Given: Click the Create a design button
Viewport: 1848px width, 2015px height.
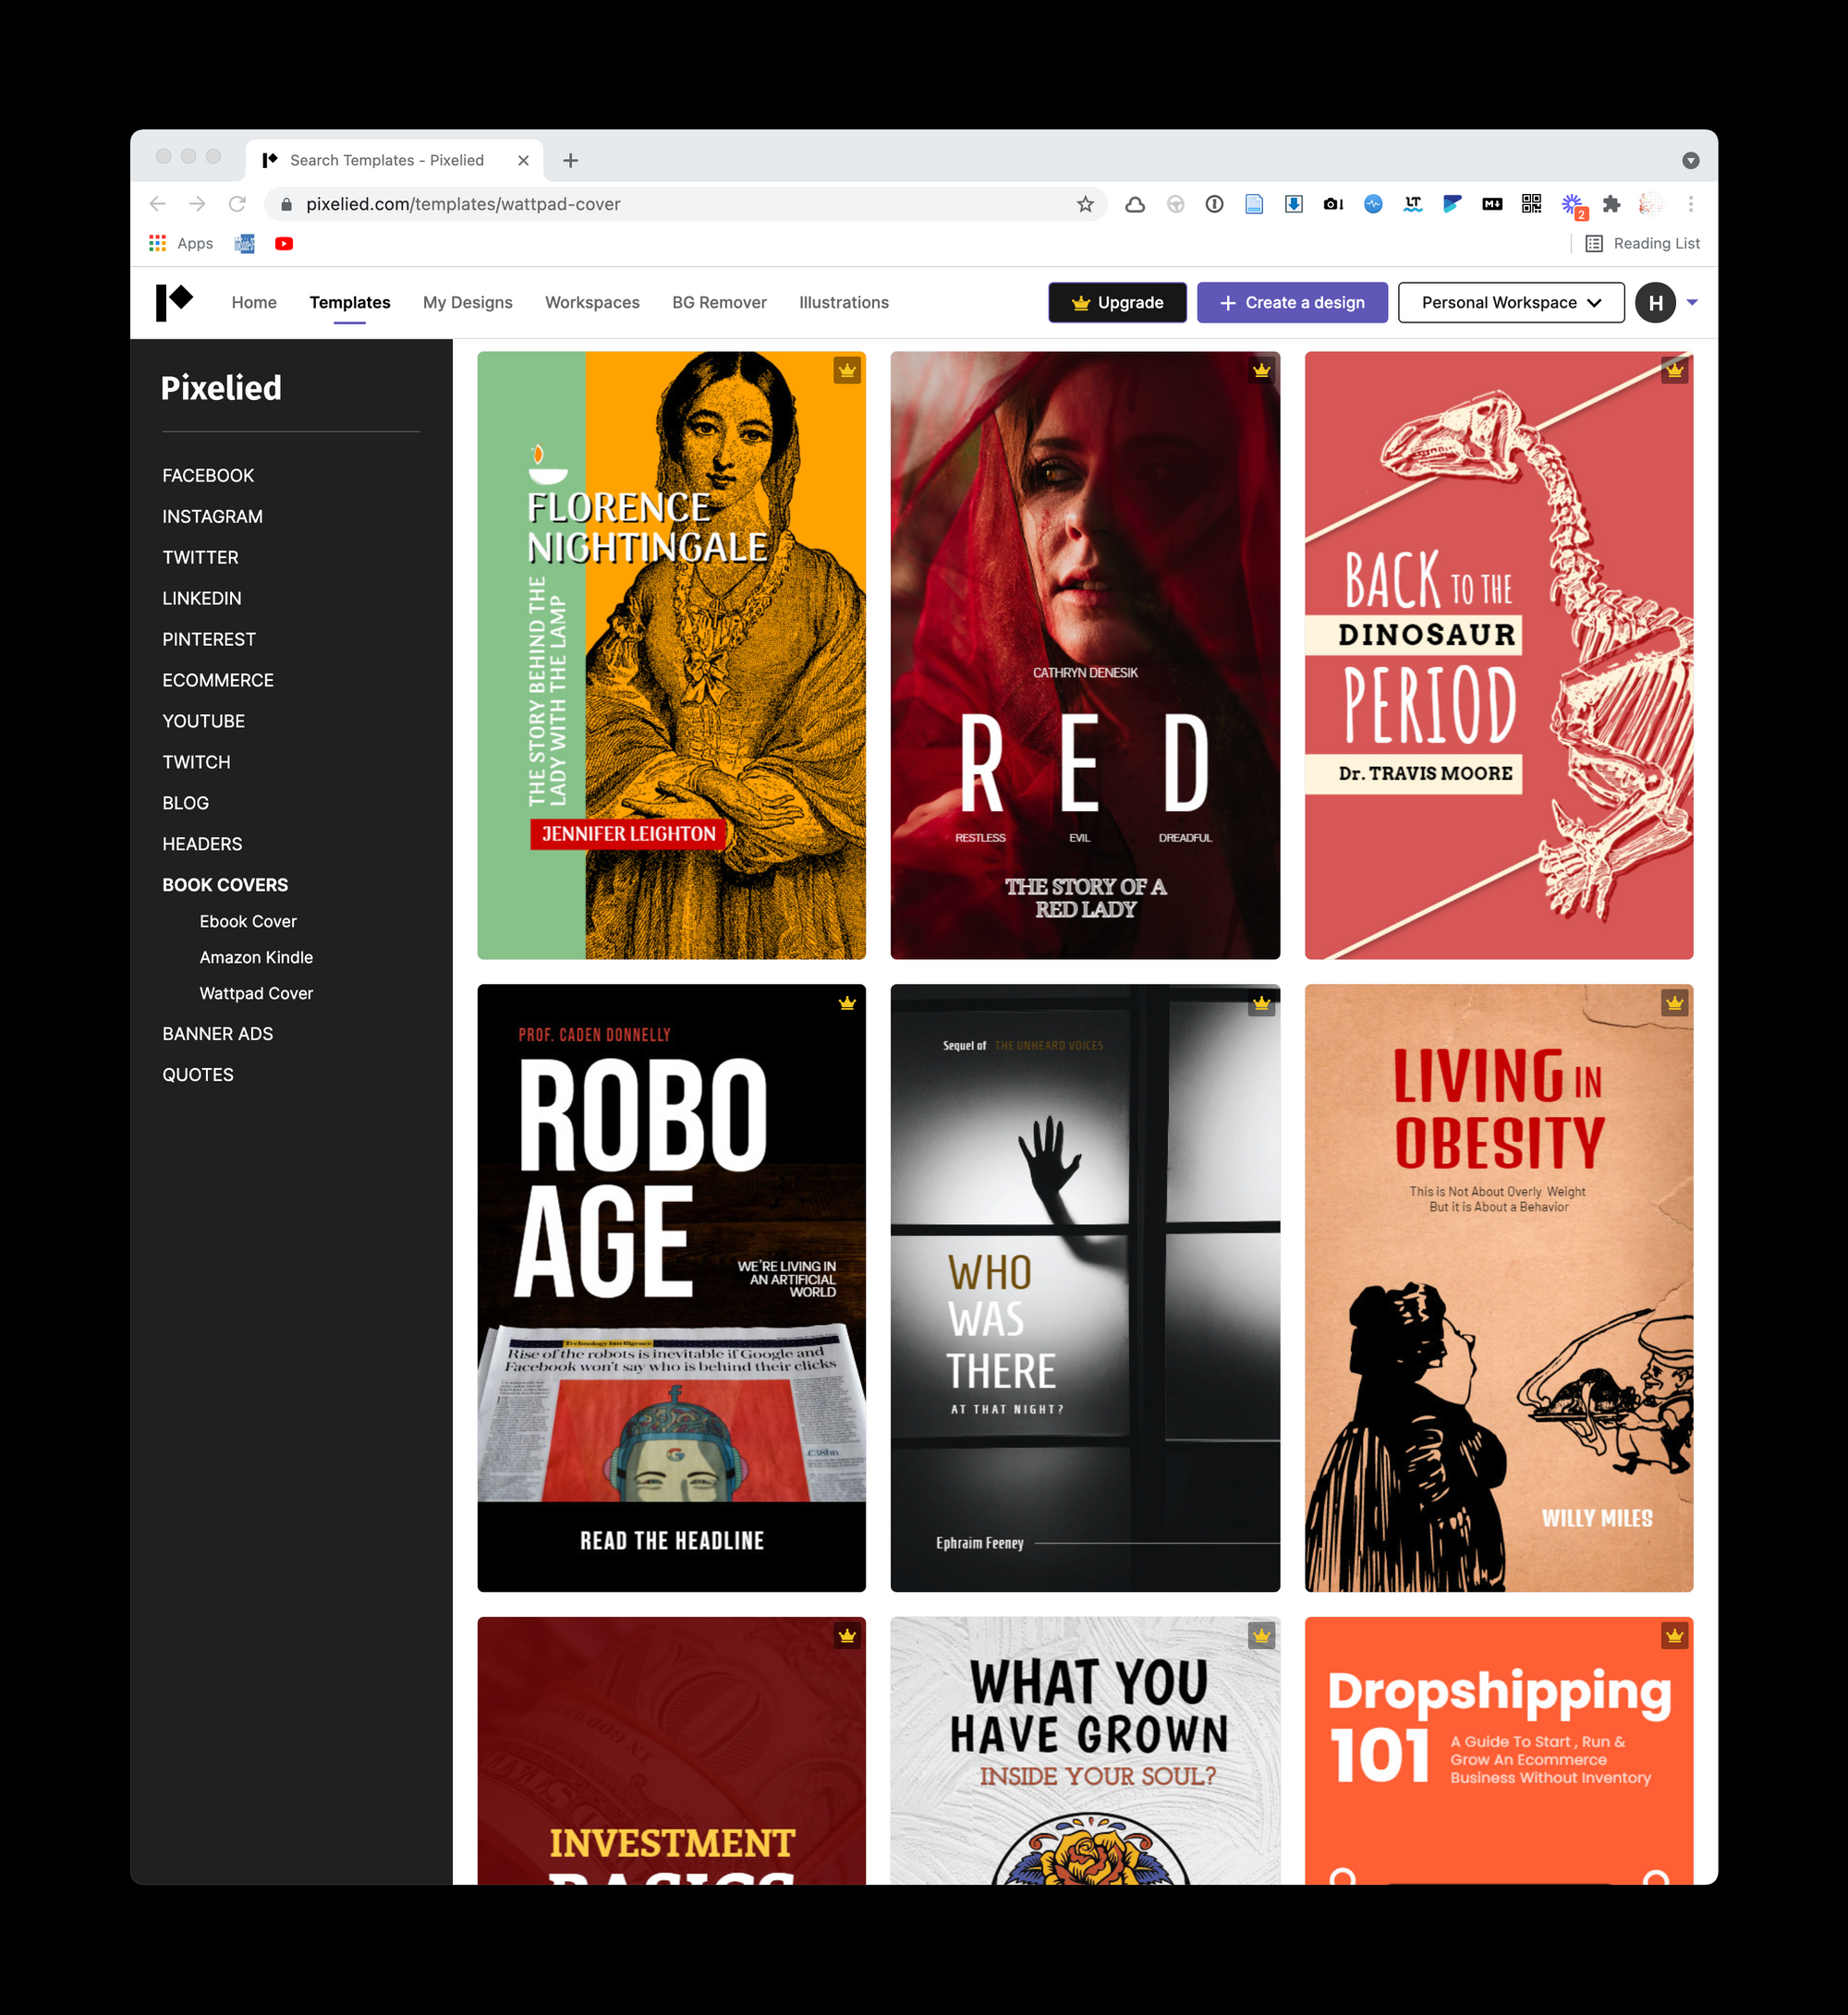Looking at the screenshot, I should [x=1292, y=302].
